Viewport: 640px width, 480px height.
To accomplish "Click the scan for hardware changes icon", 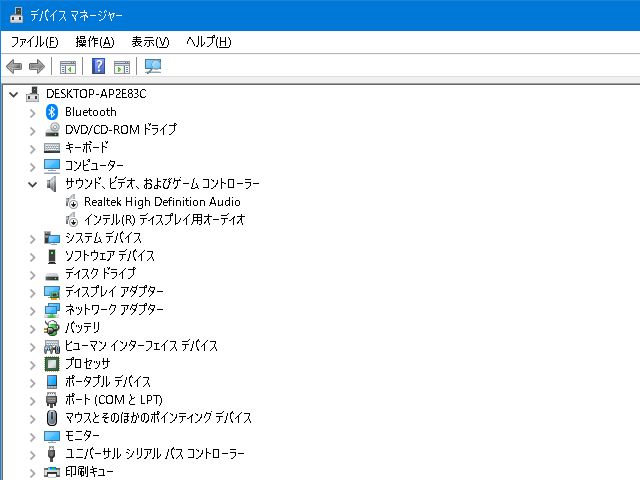I will (x=153, y=67).
